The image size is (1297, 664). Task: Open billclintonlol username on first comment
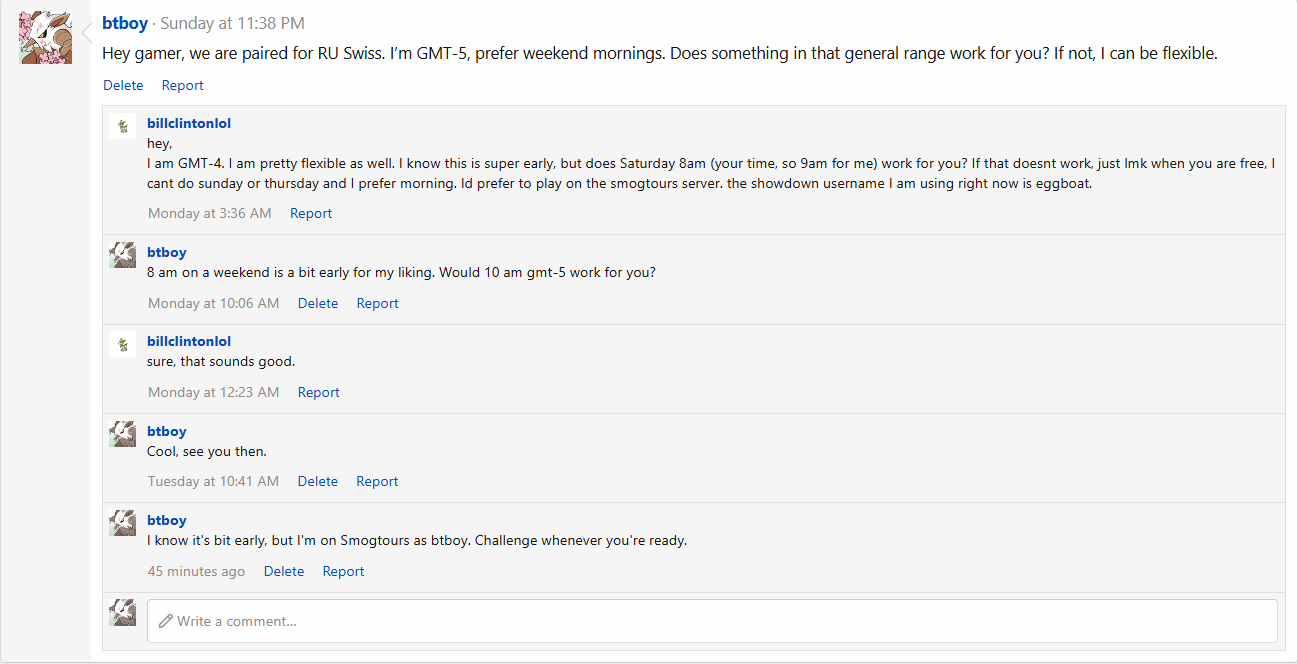coord(189,123)
